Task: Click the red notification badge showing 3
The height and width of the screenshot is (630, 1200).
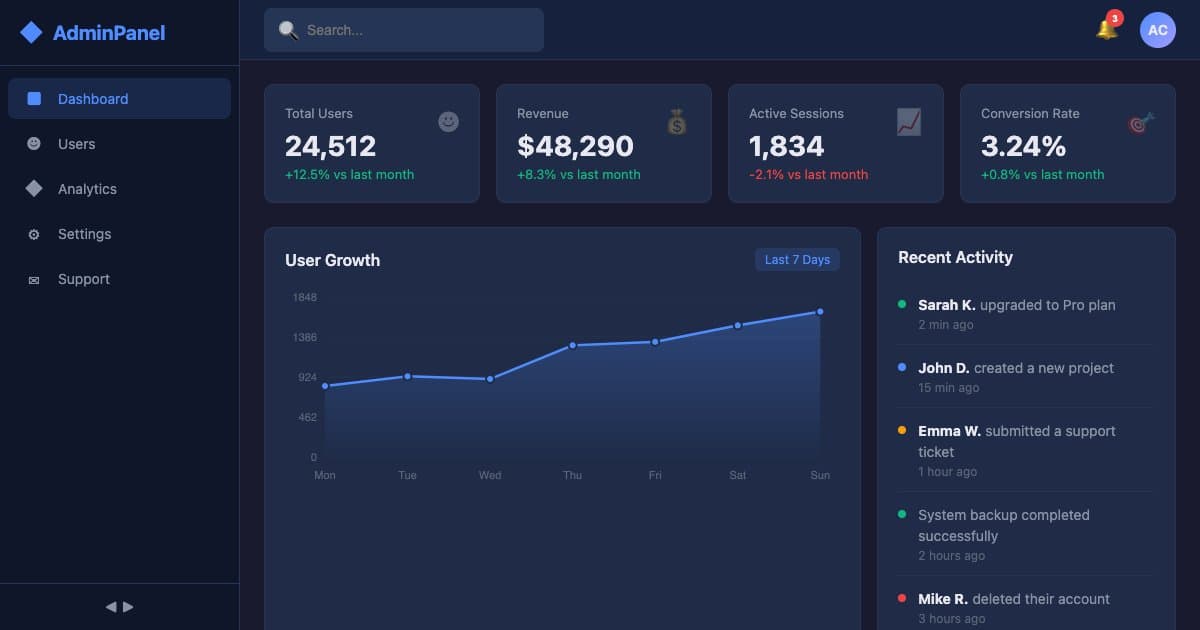Action: (1115, 18)
